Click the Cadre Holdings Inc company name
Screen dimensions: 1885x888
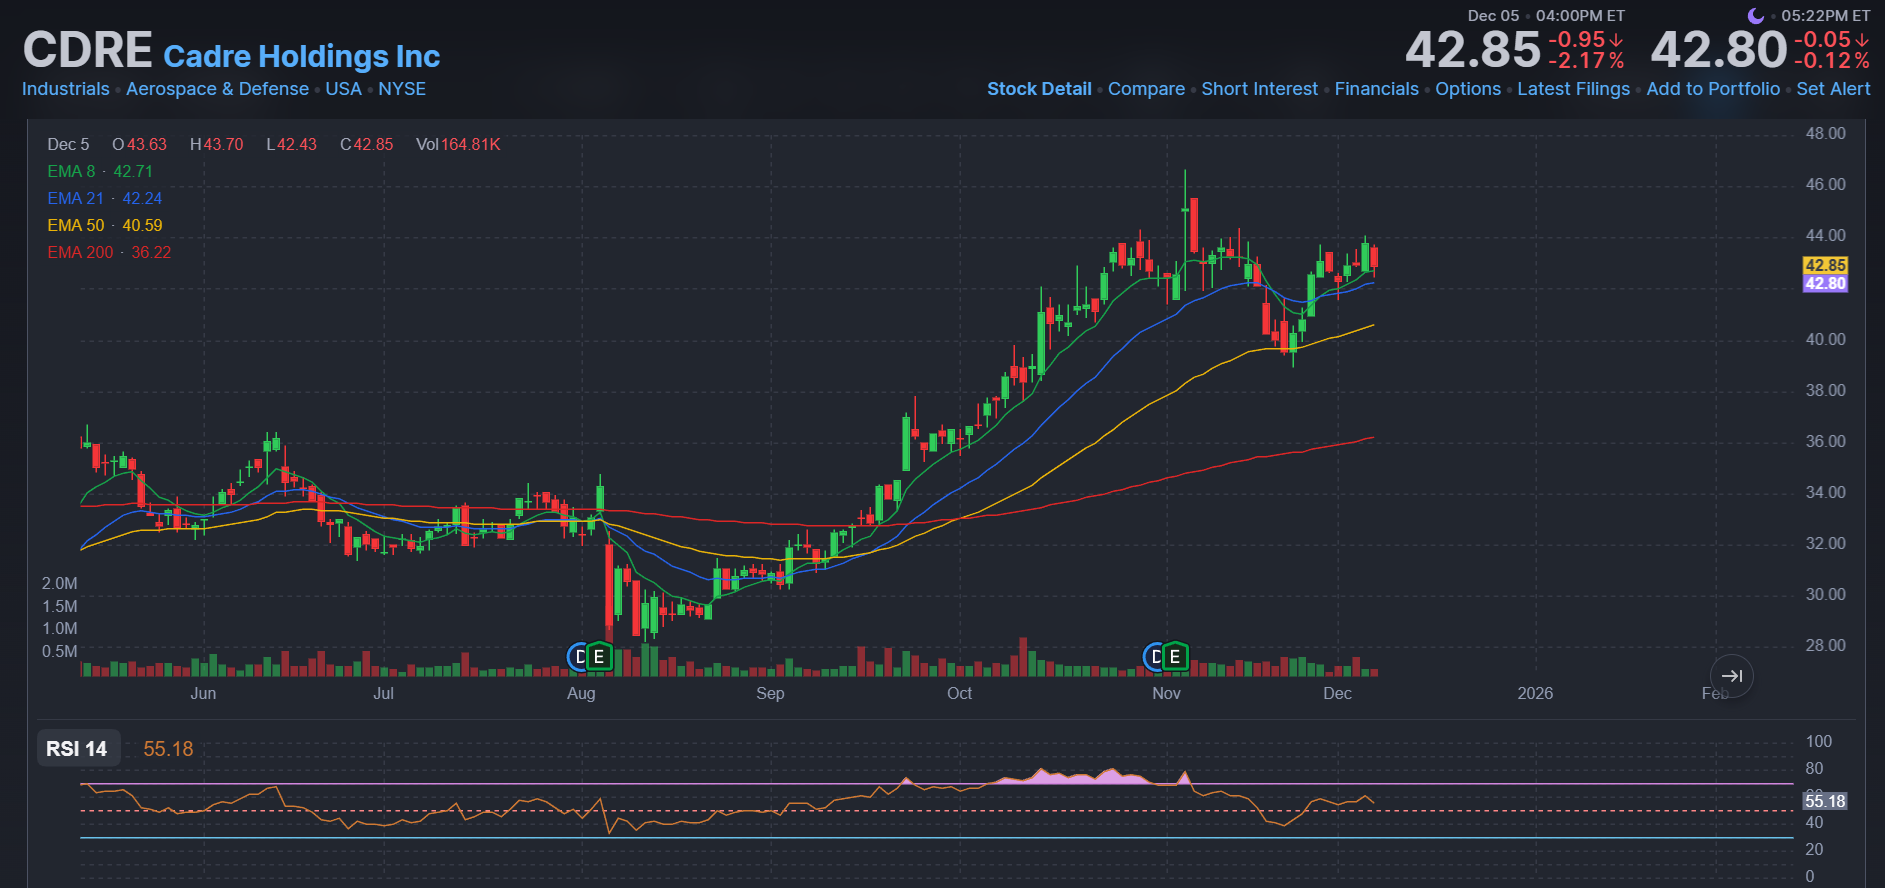(x=301, y=56)
